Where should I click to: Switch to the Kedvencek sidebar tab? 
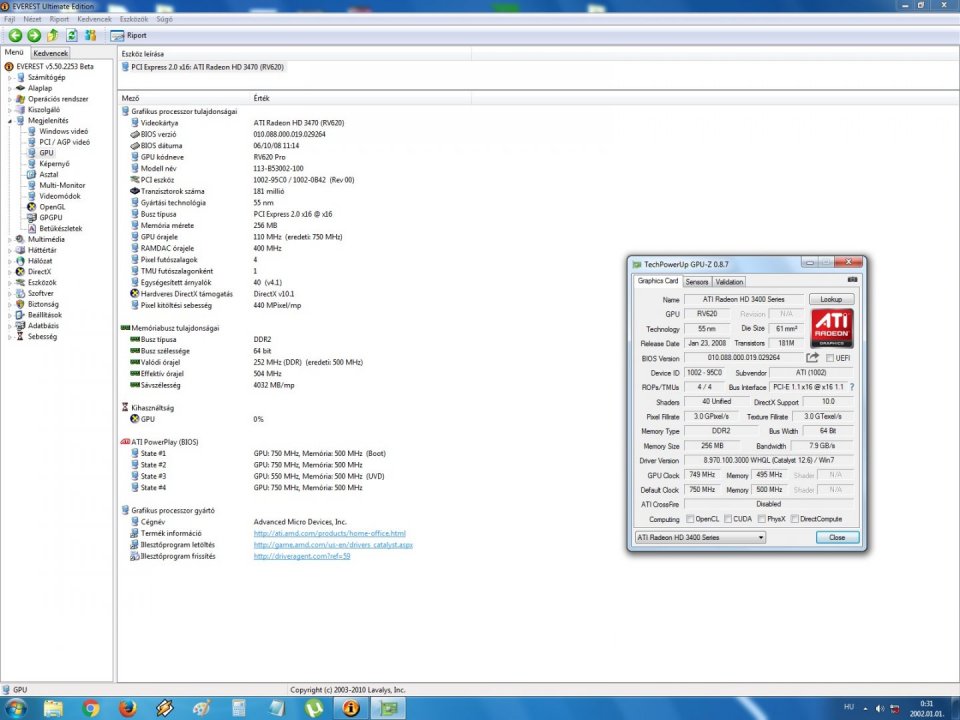point(50,53)
